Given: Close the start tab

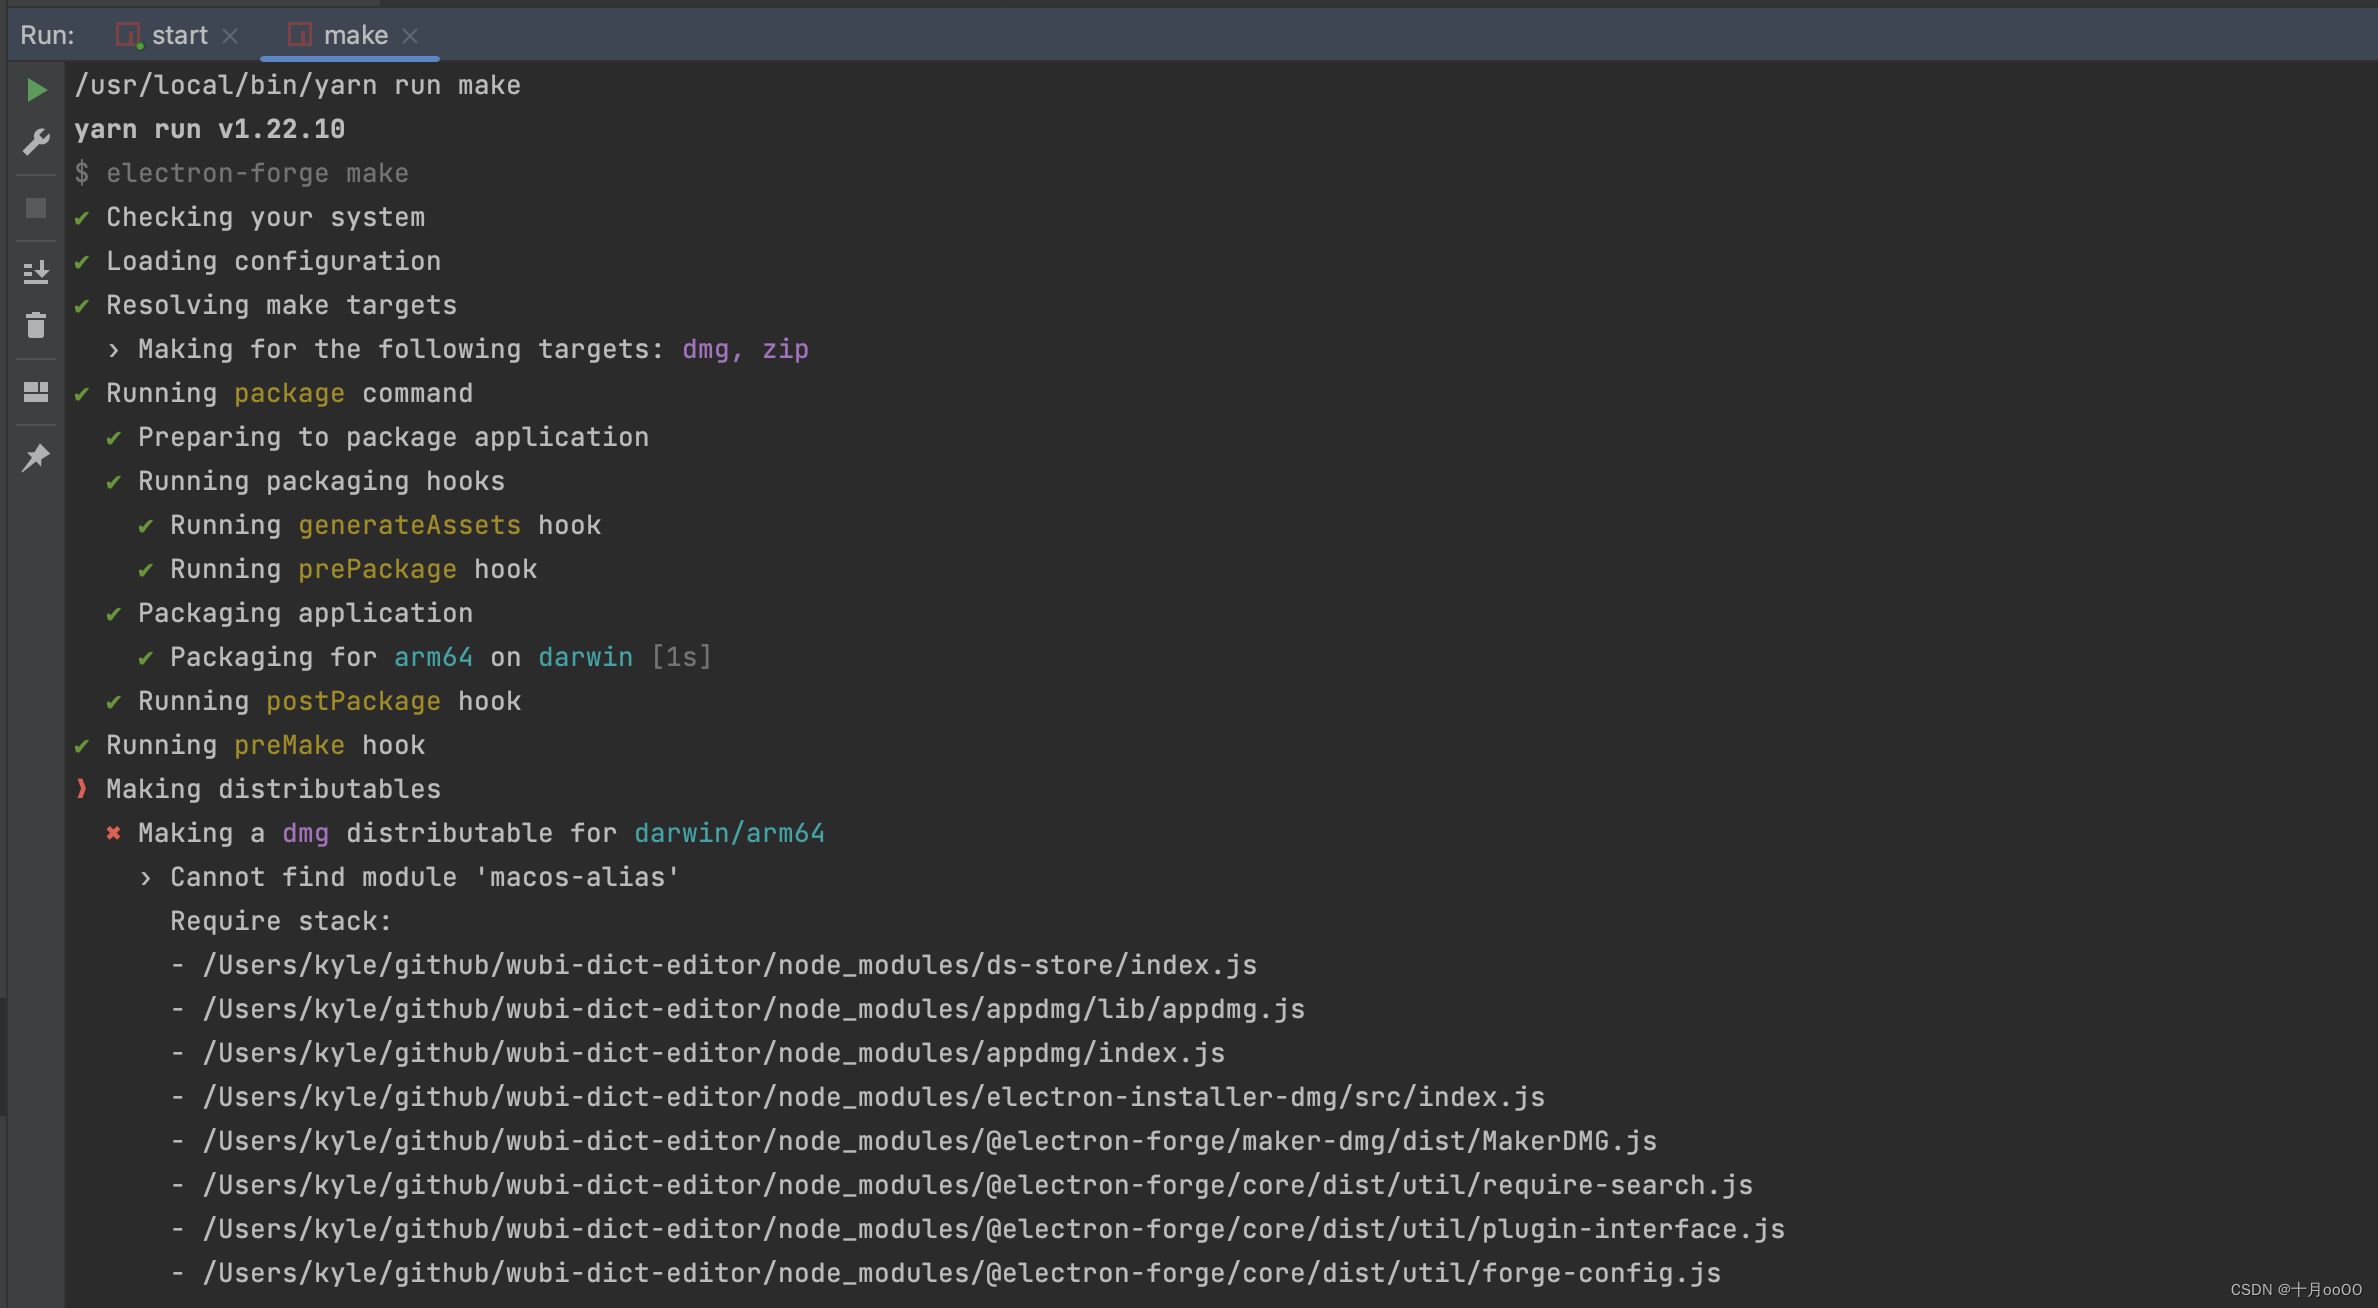Looking at the screenshot, I should [230, 36].
